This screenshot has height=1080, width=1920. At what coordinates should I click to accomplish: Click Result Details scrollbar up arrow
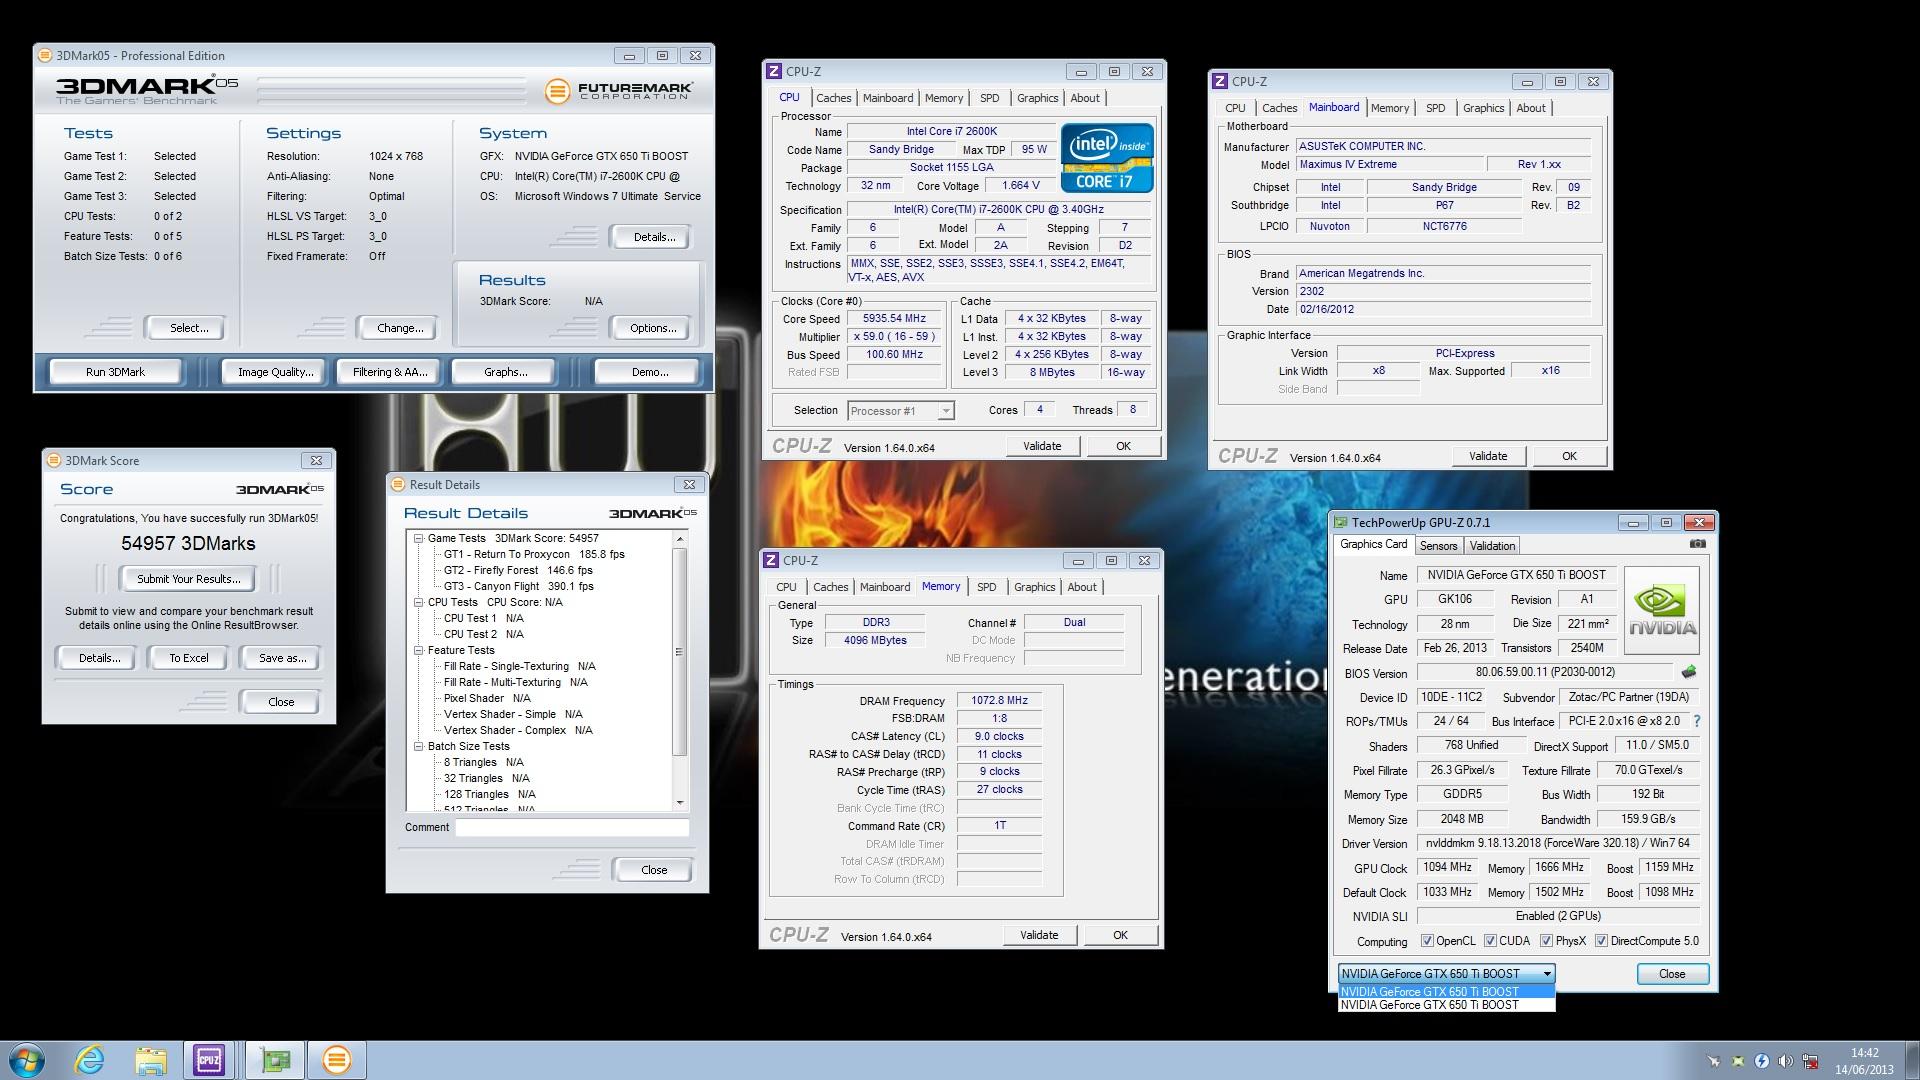[680, 539]
